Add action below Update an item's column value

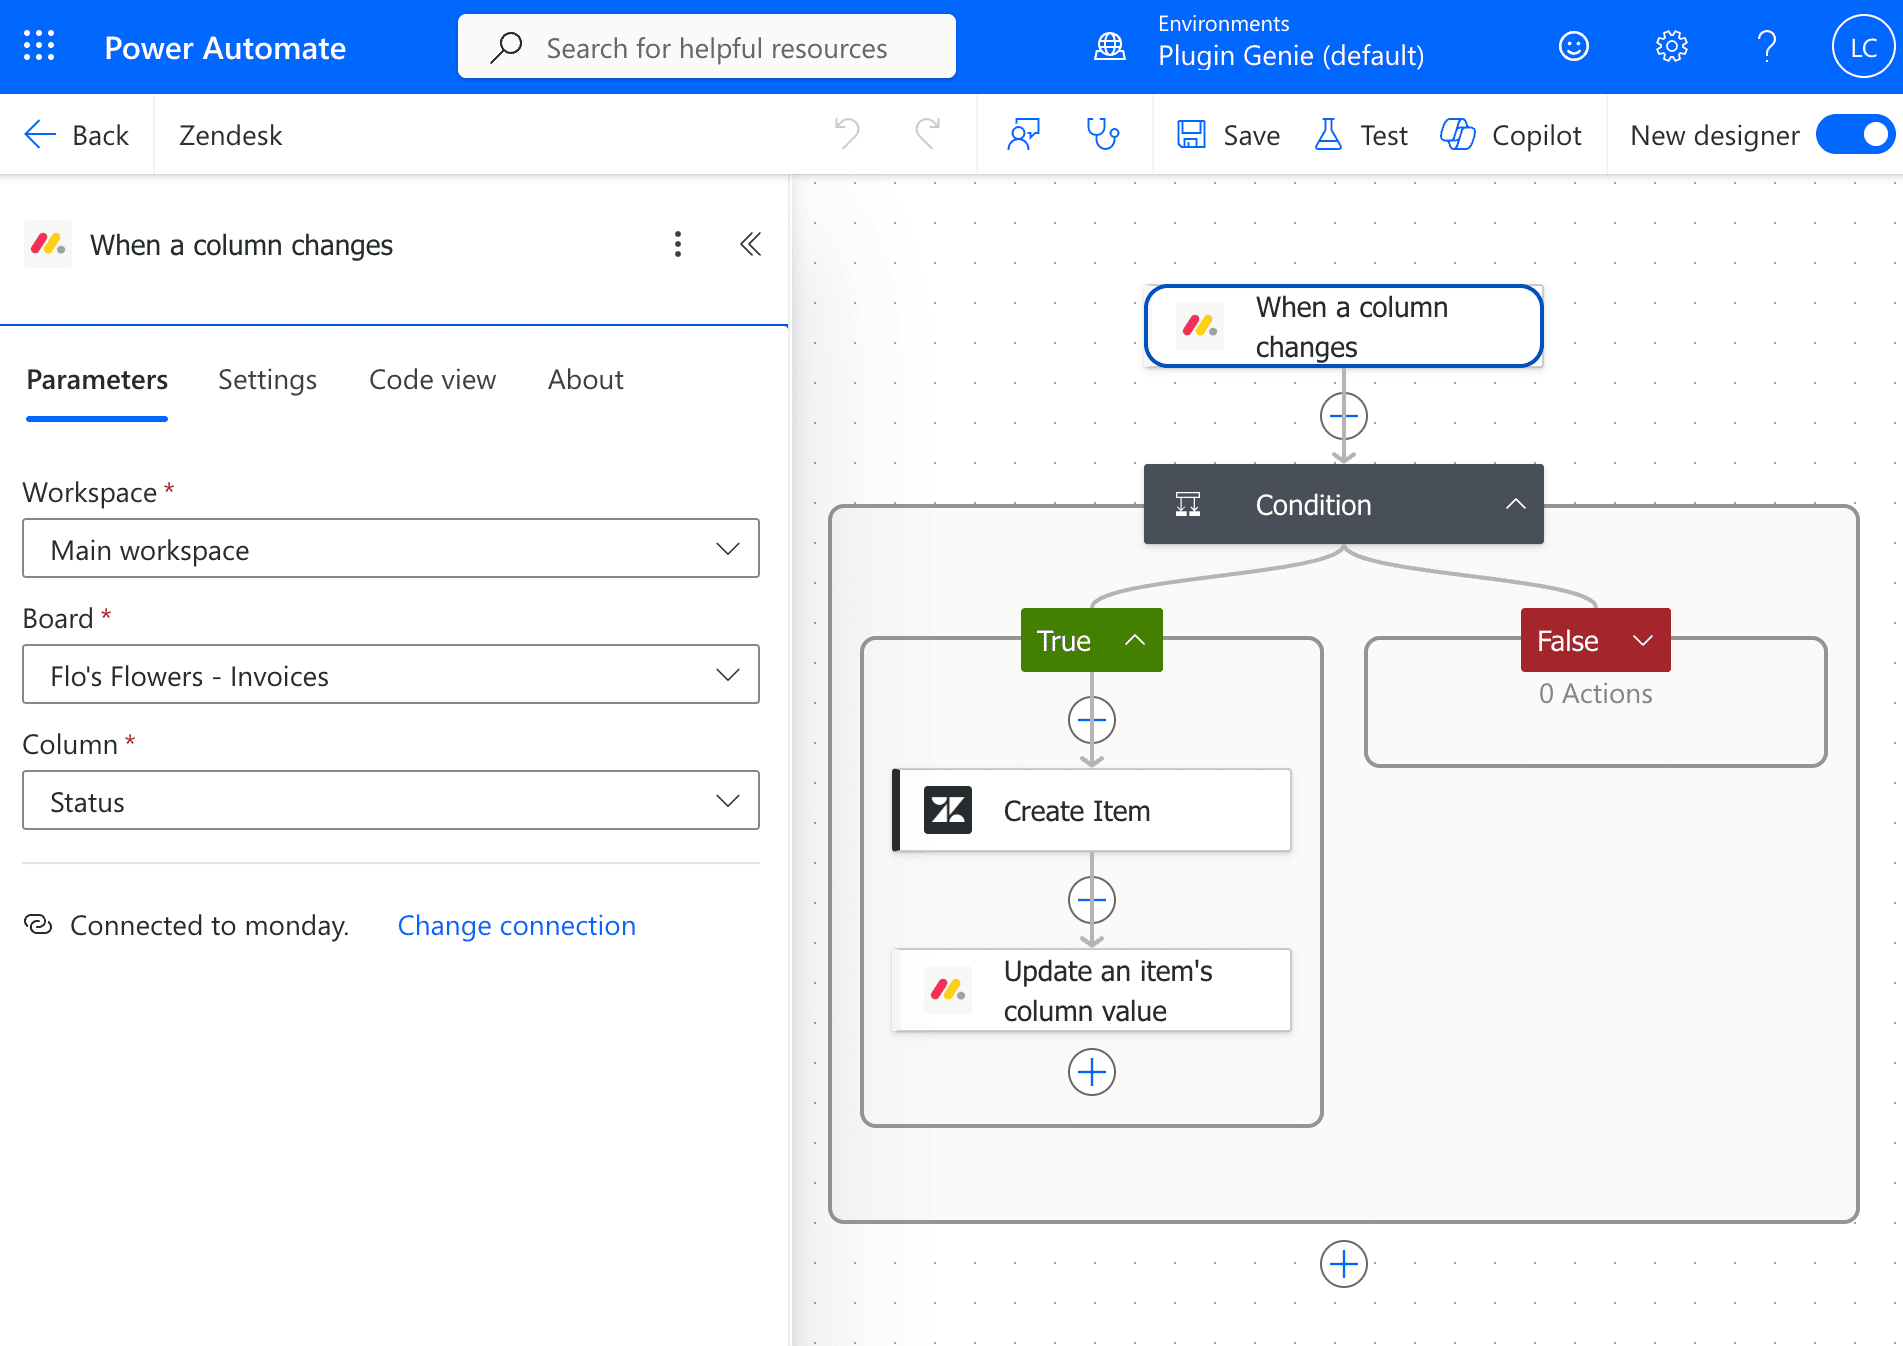(1091, 1072)
